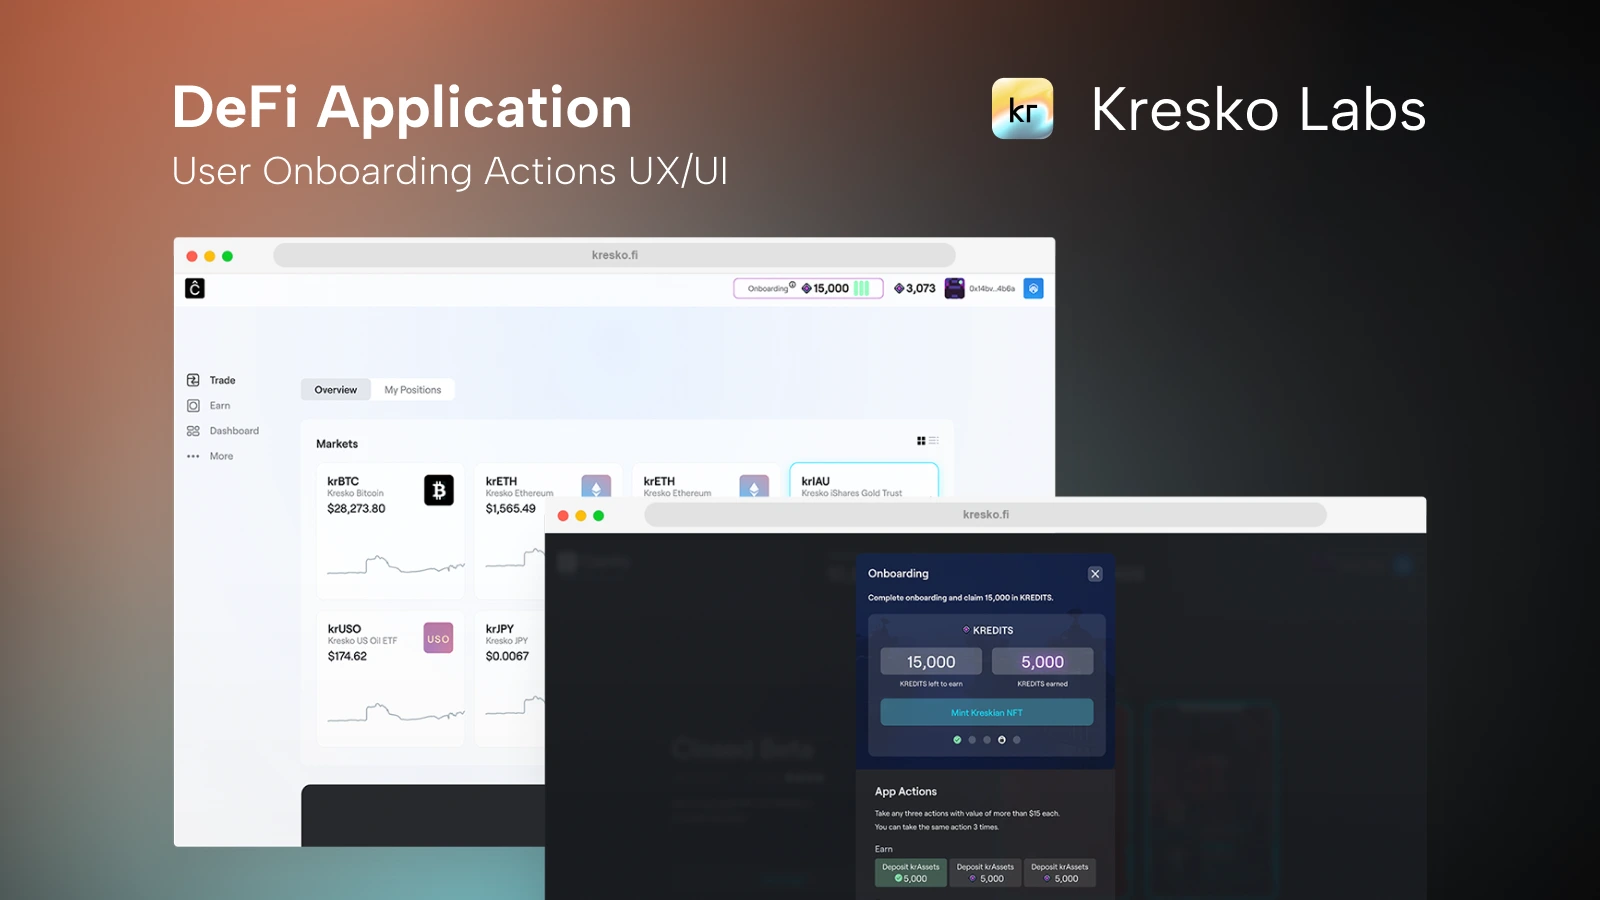Screen dimensions: 1600x900
Task: Click the address bar of the light window
Action: point(614,255)
